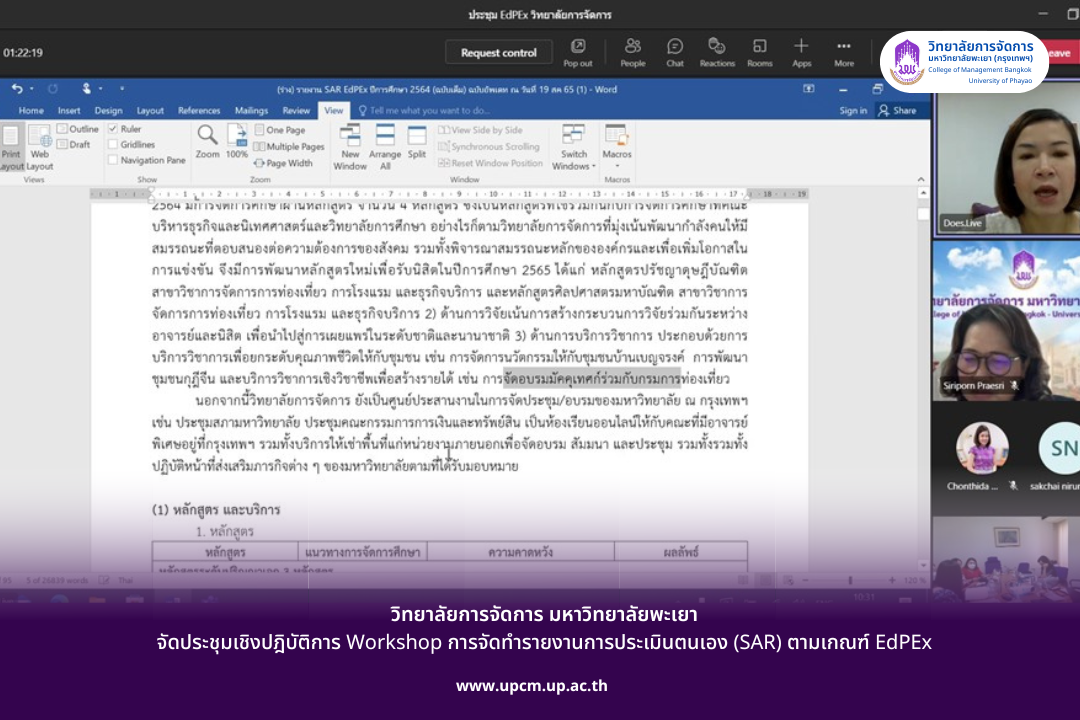Open Ribbon Display Options in Word's title bar

point(809,89)
